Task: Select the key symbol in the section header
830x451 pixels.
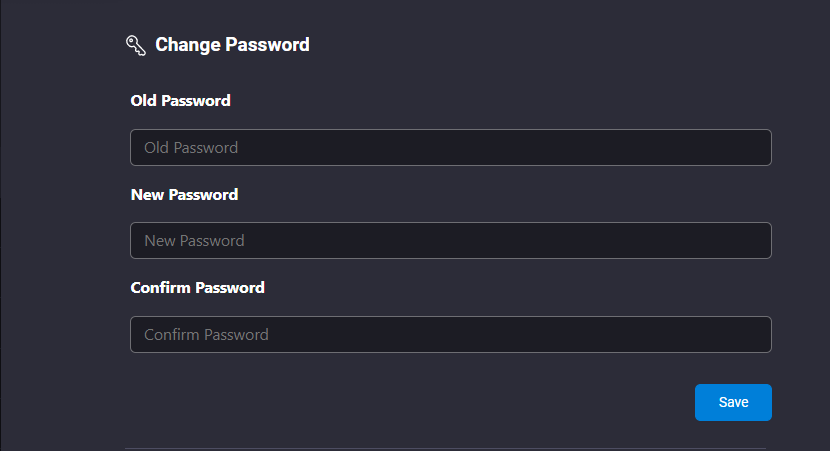Action: [x=136, y=46]
